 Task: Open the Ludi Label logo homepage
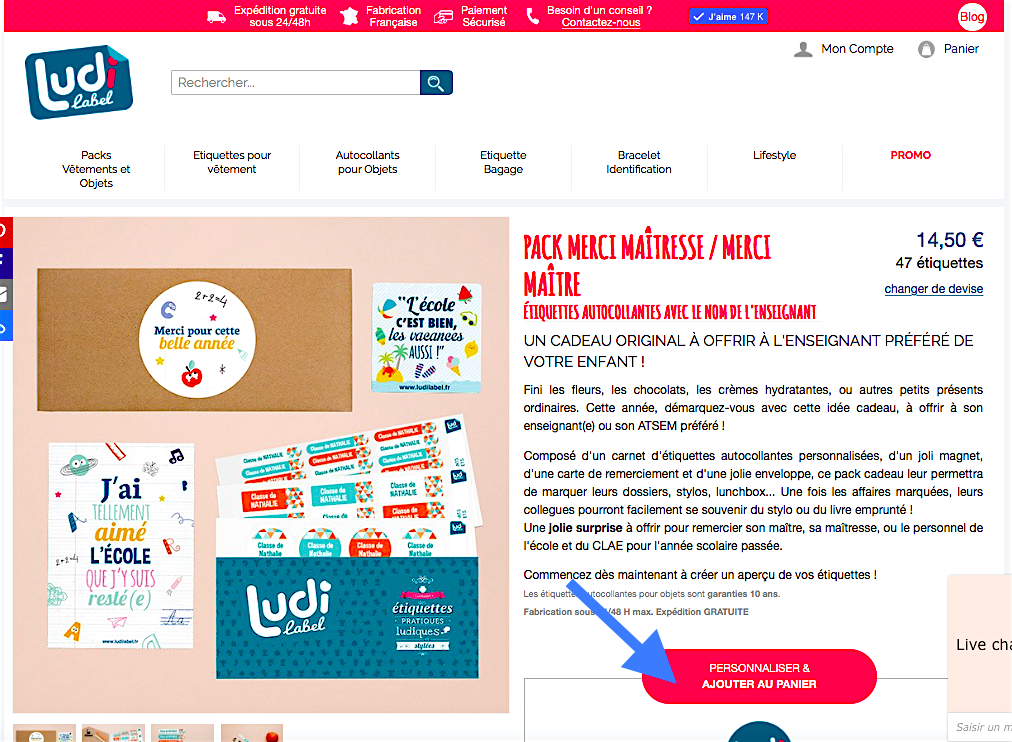pos(79,82)
